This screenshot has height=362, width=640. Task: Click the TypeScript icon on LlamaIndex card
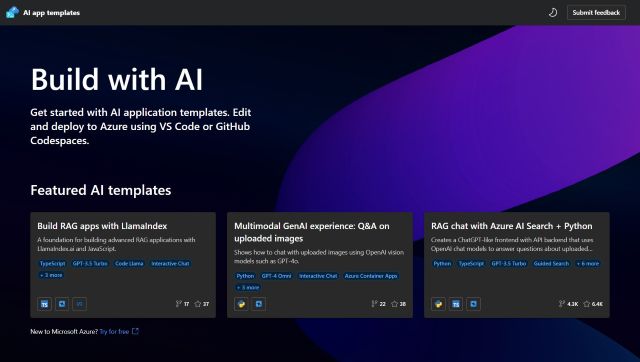coord(44,304)
